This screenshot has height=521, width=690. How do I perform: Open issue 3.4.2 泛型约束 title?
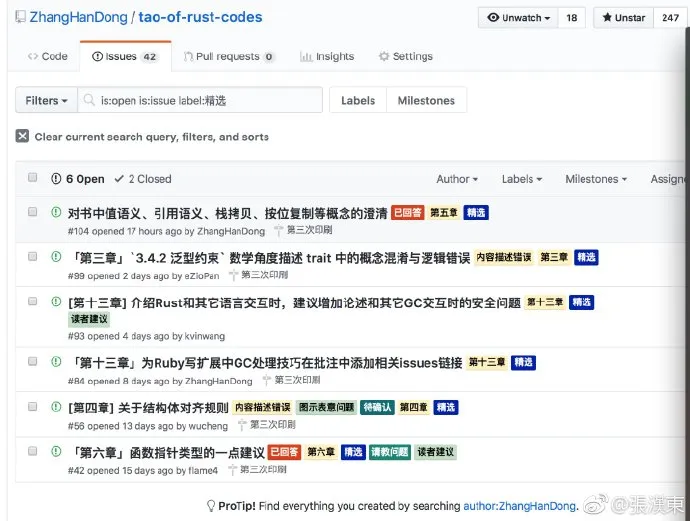[271, 258]
